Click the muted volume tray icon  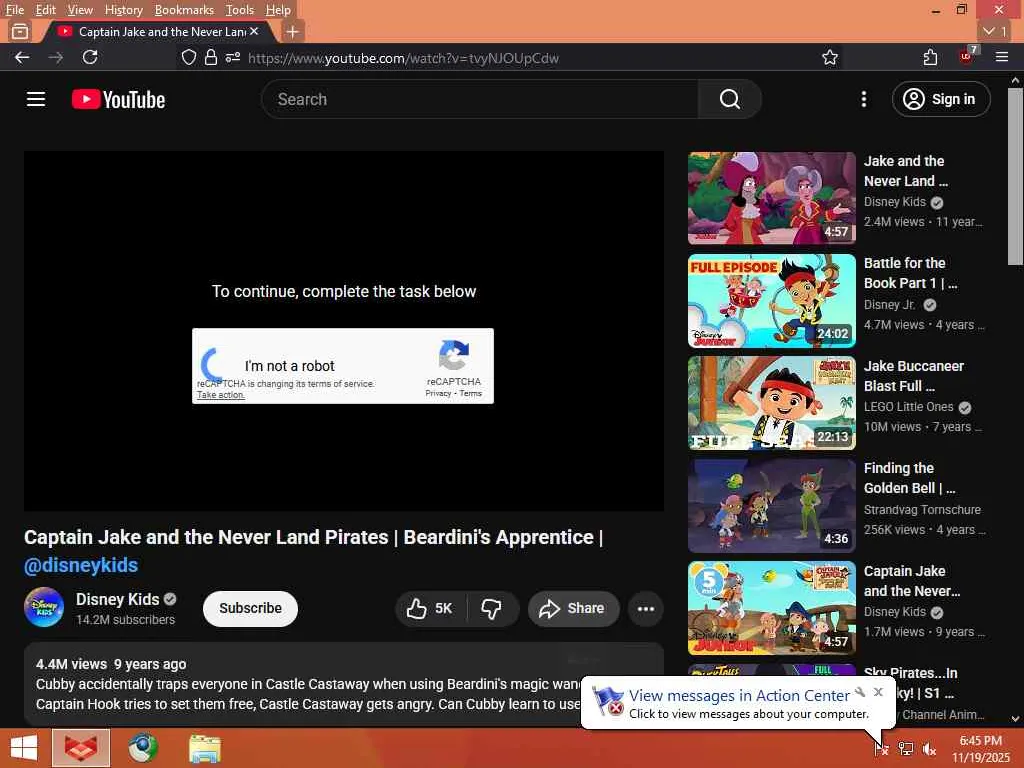pyautogui.click(x=929, y=749)
